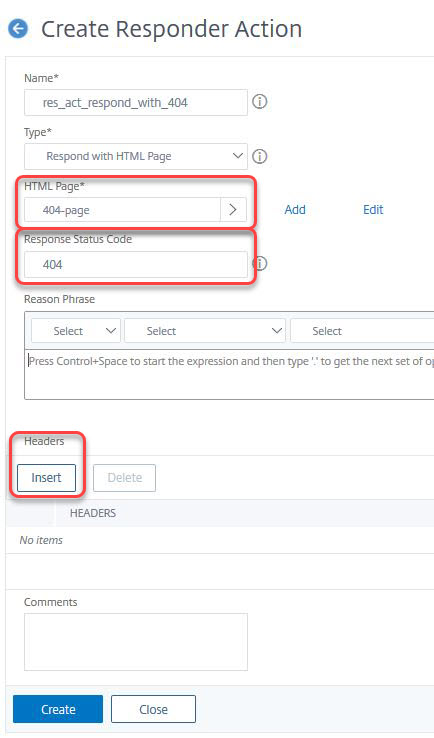The height and width of the screenshot is (738, 434).
Task: Open info icon beside Name field
Action: (x=259, y=102)
